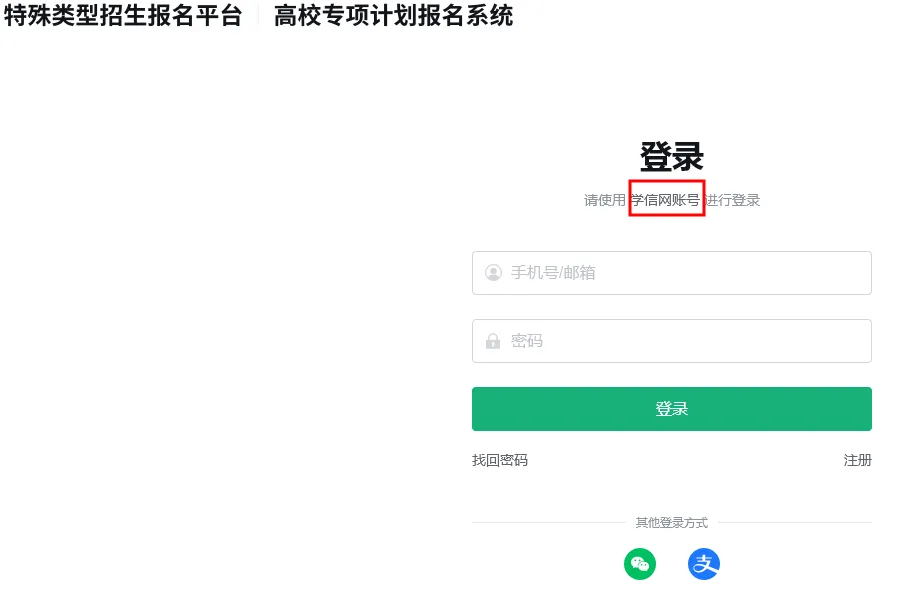Focus the 手机号/邮箱 input field

672,273
